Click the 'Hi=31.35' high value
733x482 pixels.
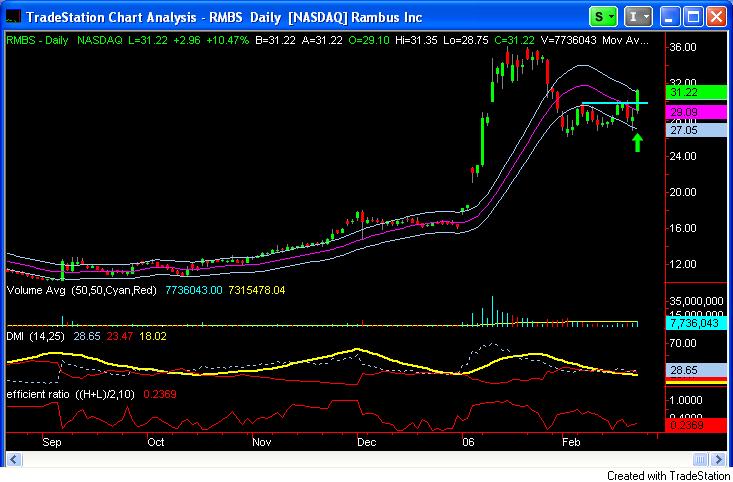click(x=416, y=40)
